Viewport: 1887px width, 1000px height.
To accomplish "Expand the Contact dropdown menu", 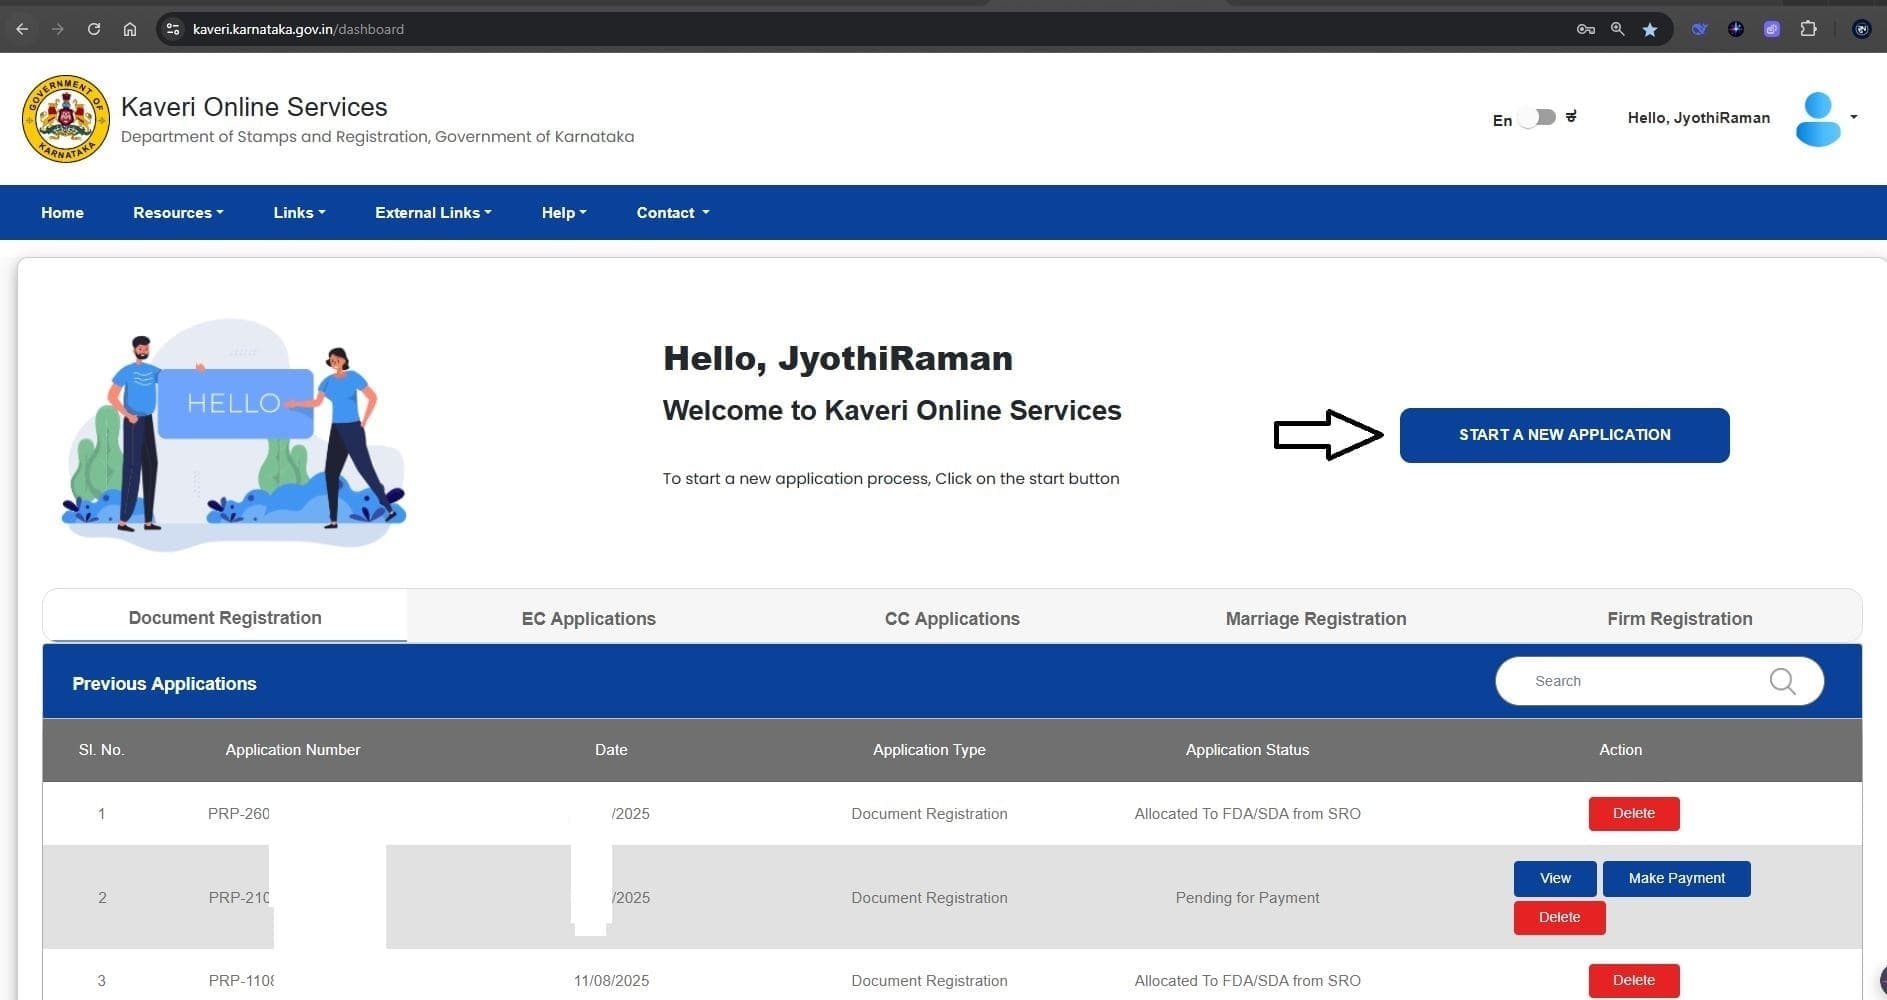I will [672, 213].
